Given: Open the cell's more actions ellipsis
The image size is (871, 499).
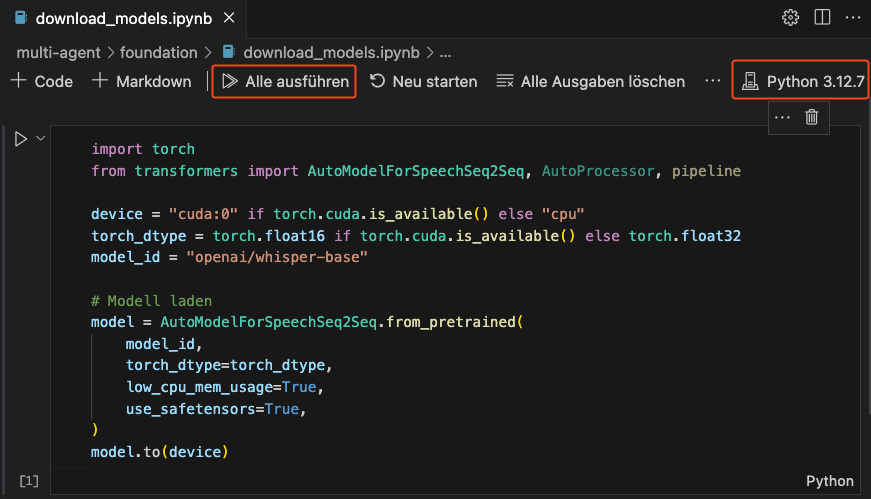Looking at the screenshot, I should pos(783,117).
